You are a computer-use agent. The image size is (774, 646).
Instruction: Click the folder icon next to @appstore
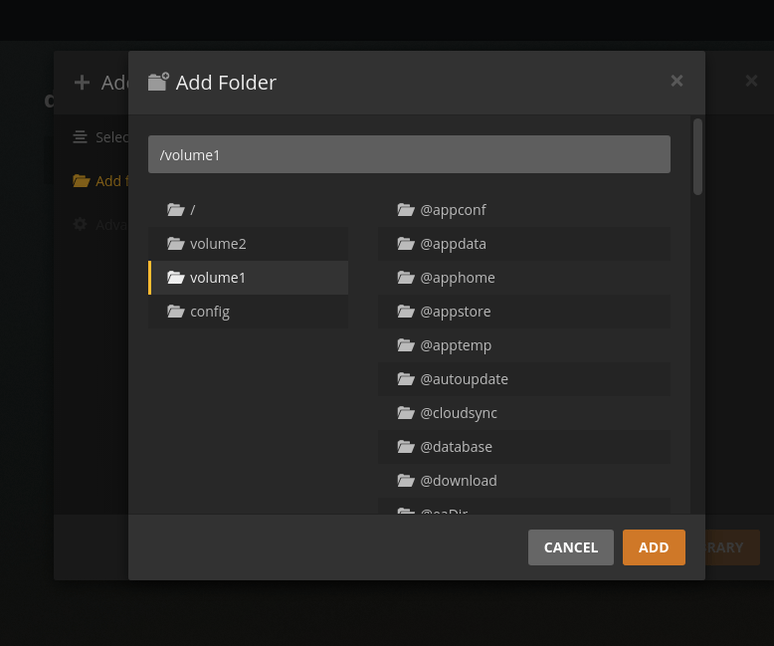point(405,312)
